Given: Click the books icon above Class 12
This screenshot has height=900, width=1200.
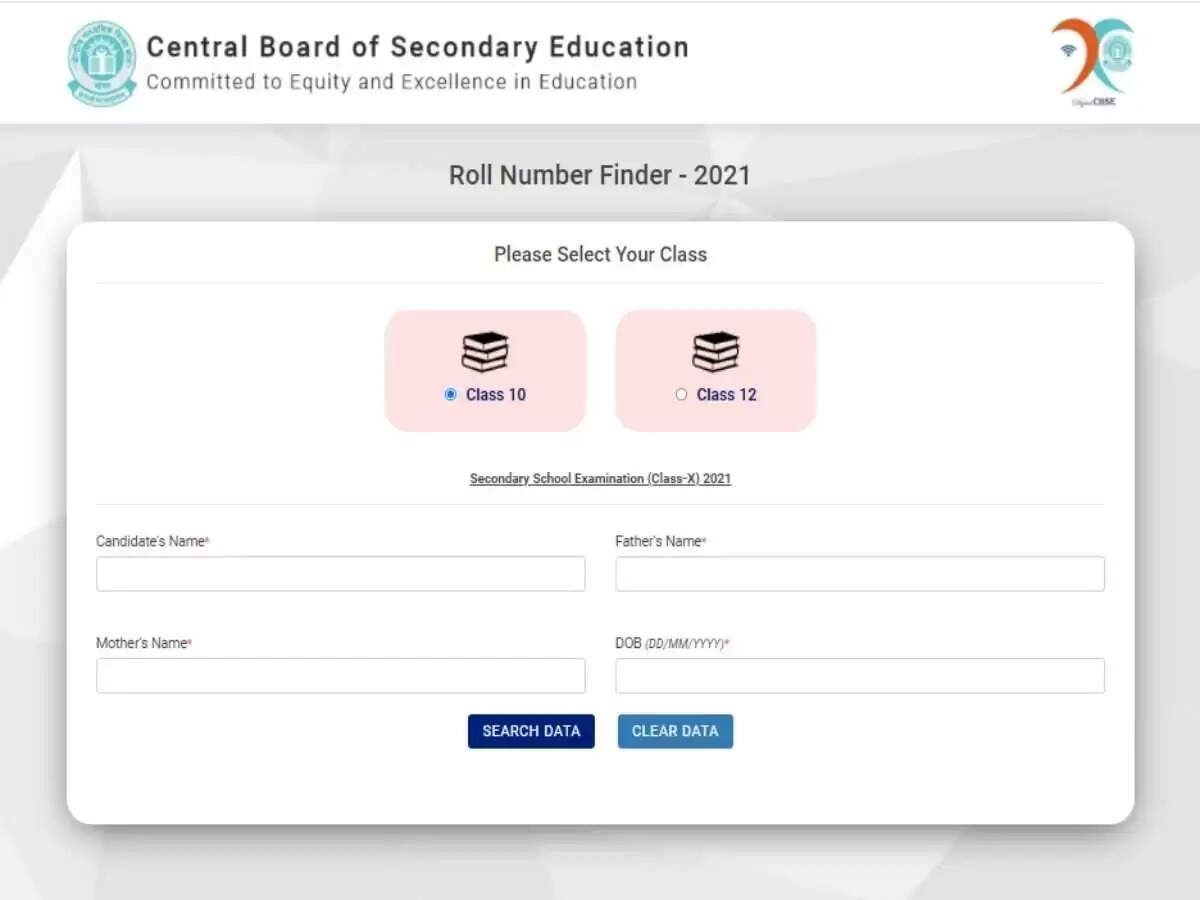Looking at the screenshot, I should 716,352.
